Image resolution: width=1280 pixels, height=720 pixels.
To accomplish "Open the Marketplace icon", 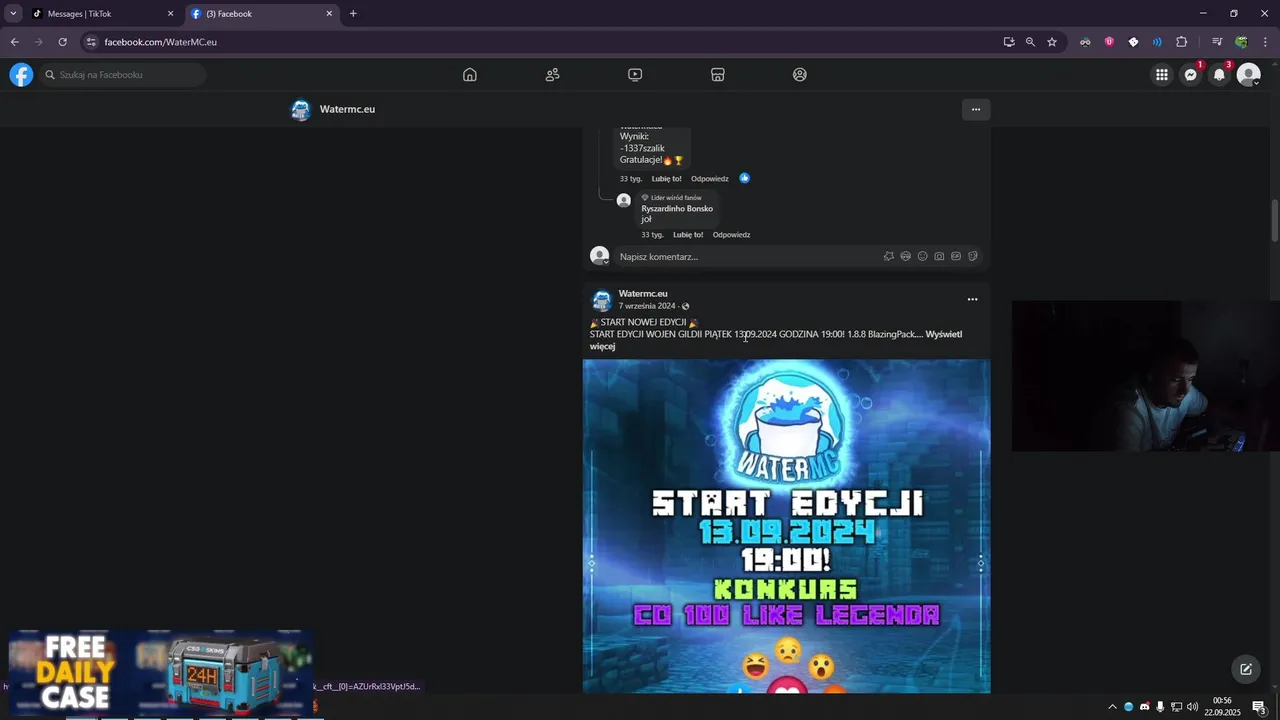I will pyautogui.click(x=717, y=75).
